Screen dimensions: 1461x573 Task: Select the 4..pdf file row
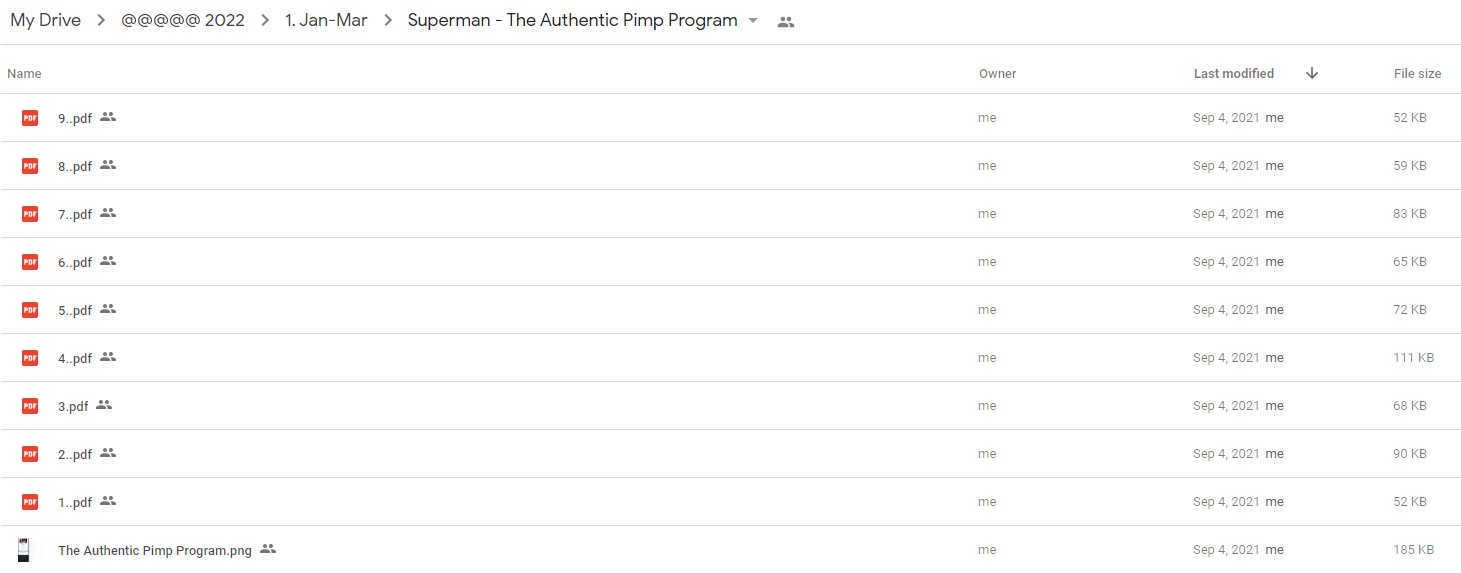tap(730, 358)
